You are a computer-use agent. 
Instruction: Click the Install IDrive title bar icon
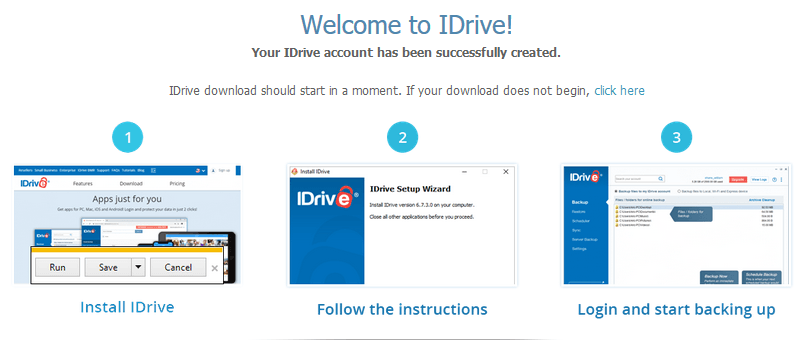coord(294,172)
